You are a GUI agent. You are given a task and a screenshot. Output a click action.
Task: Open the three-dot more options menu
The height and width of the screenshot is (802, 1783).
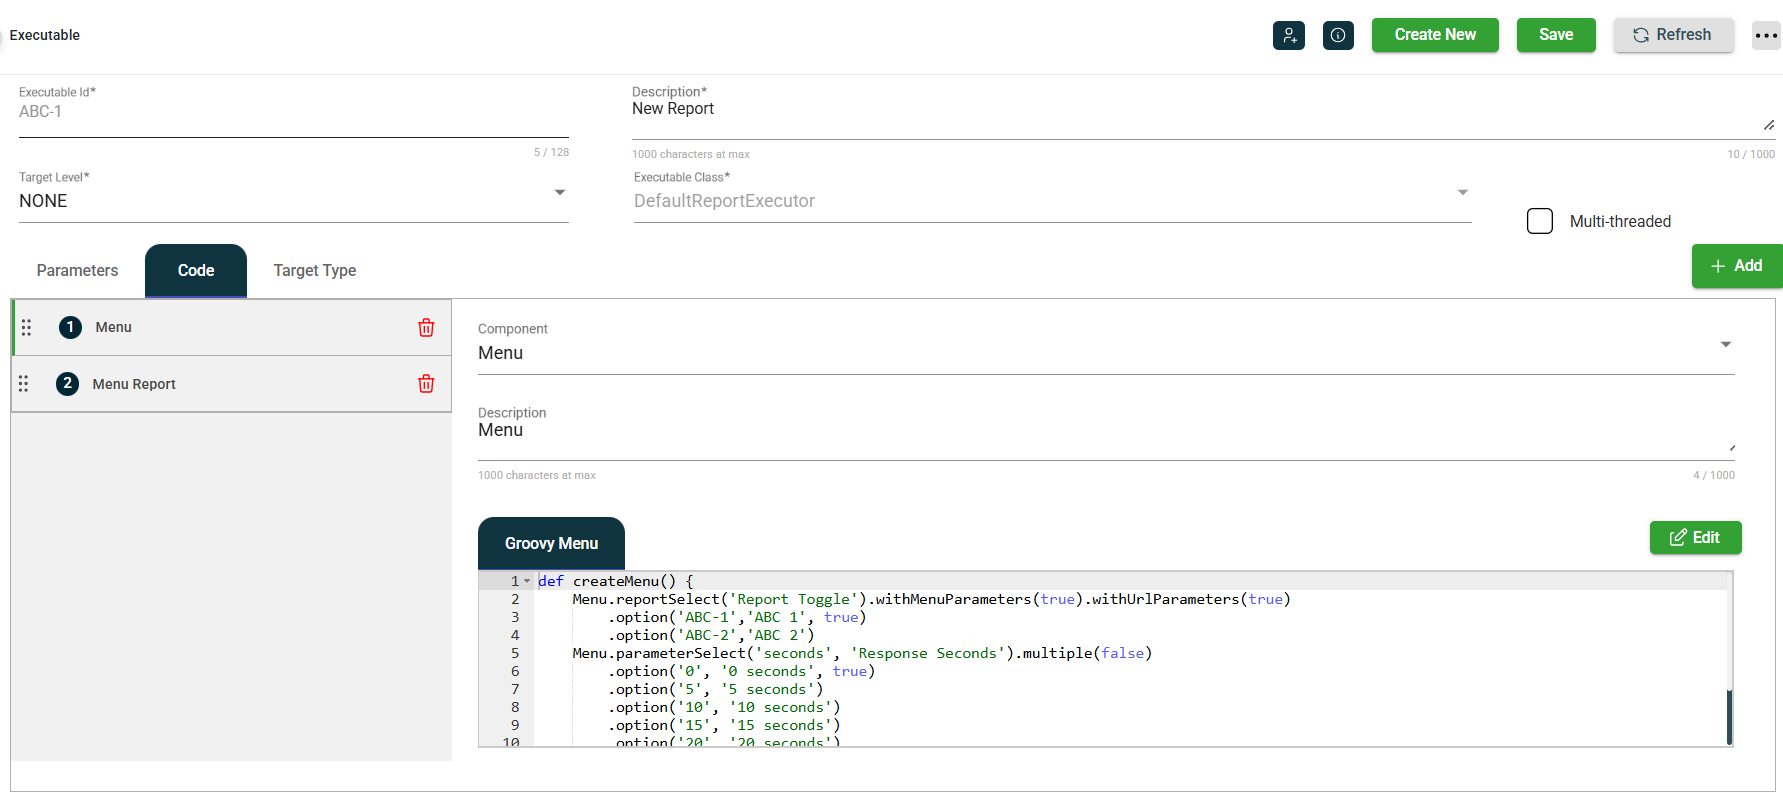pyautogui.click(x=1766, y=35)
